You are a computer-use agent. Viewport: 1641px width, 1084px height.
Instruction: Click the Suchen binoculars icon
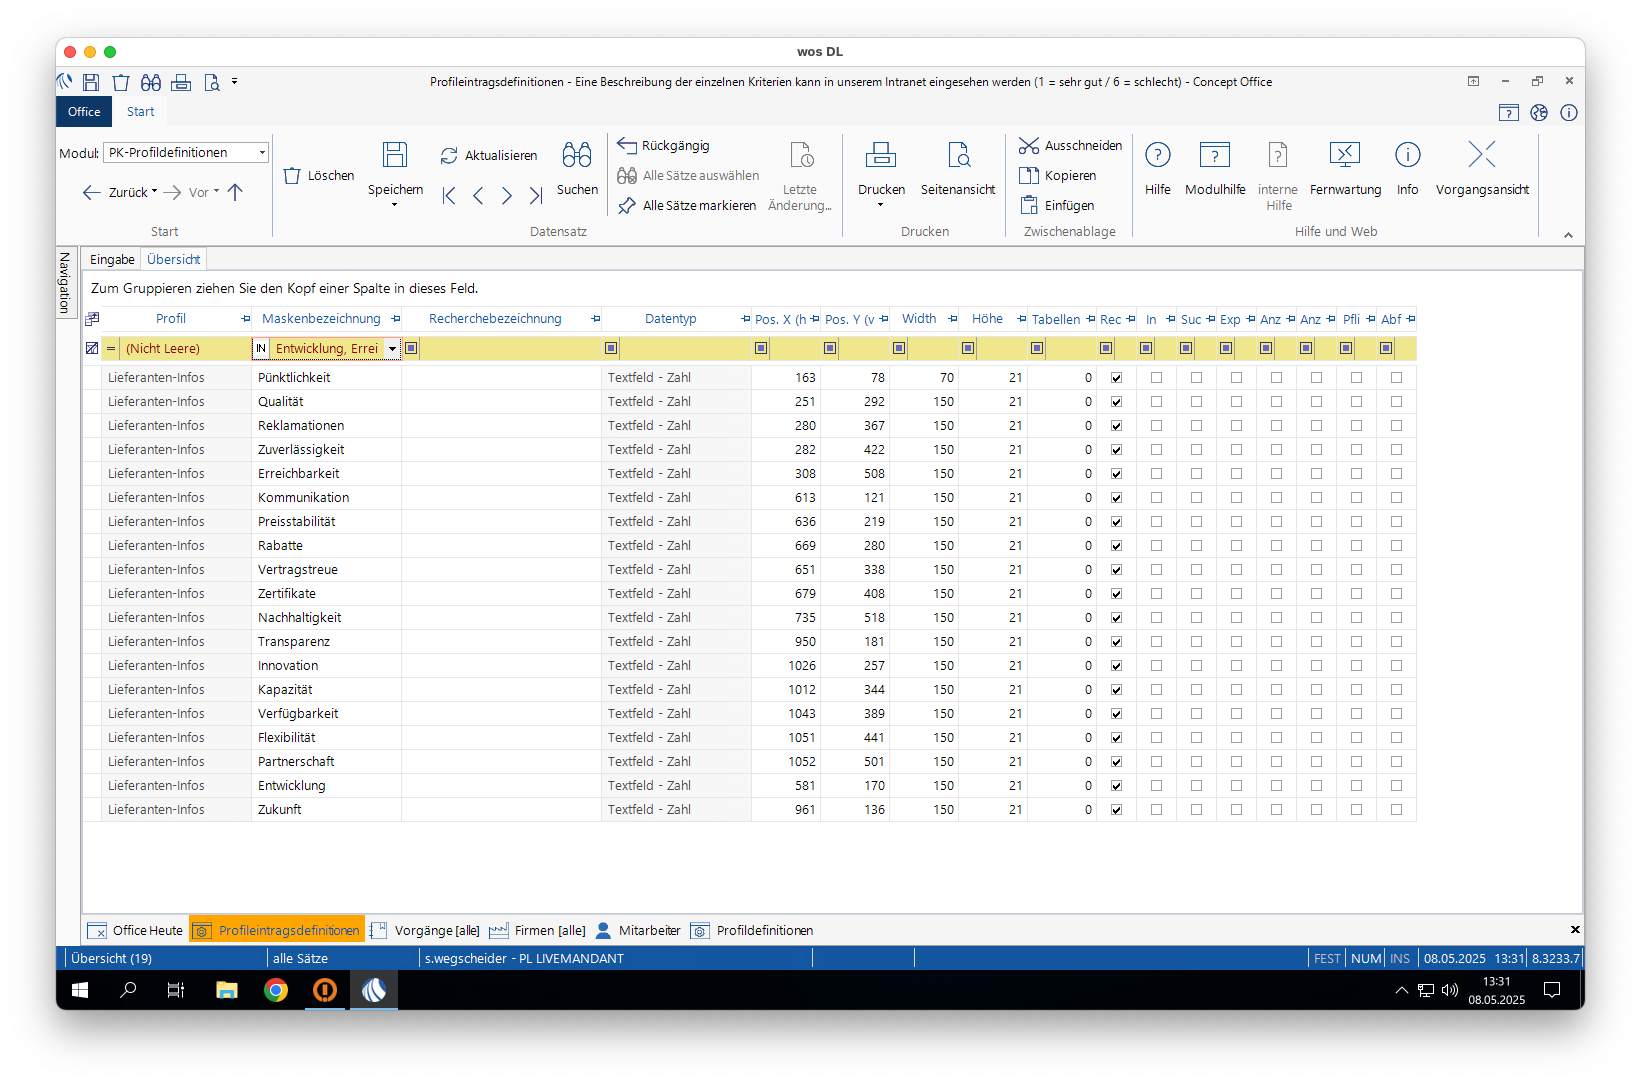(x=577, y=154)
